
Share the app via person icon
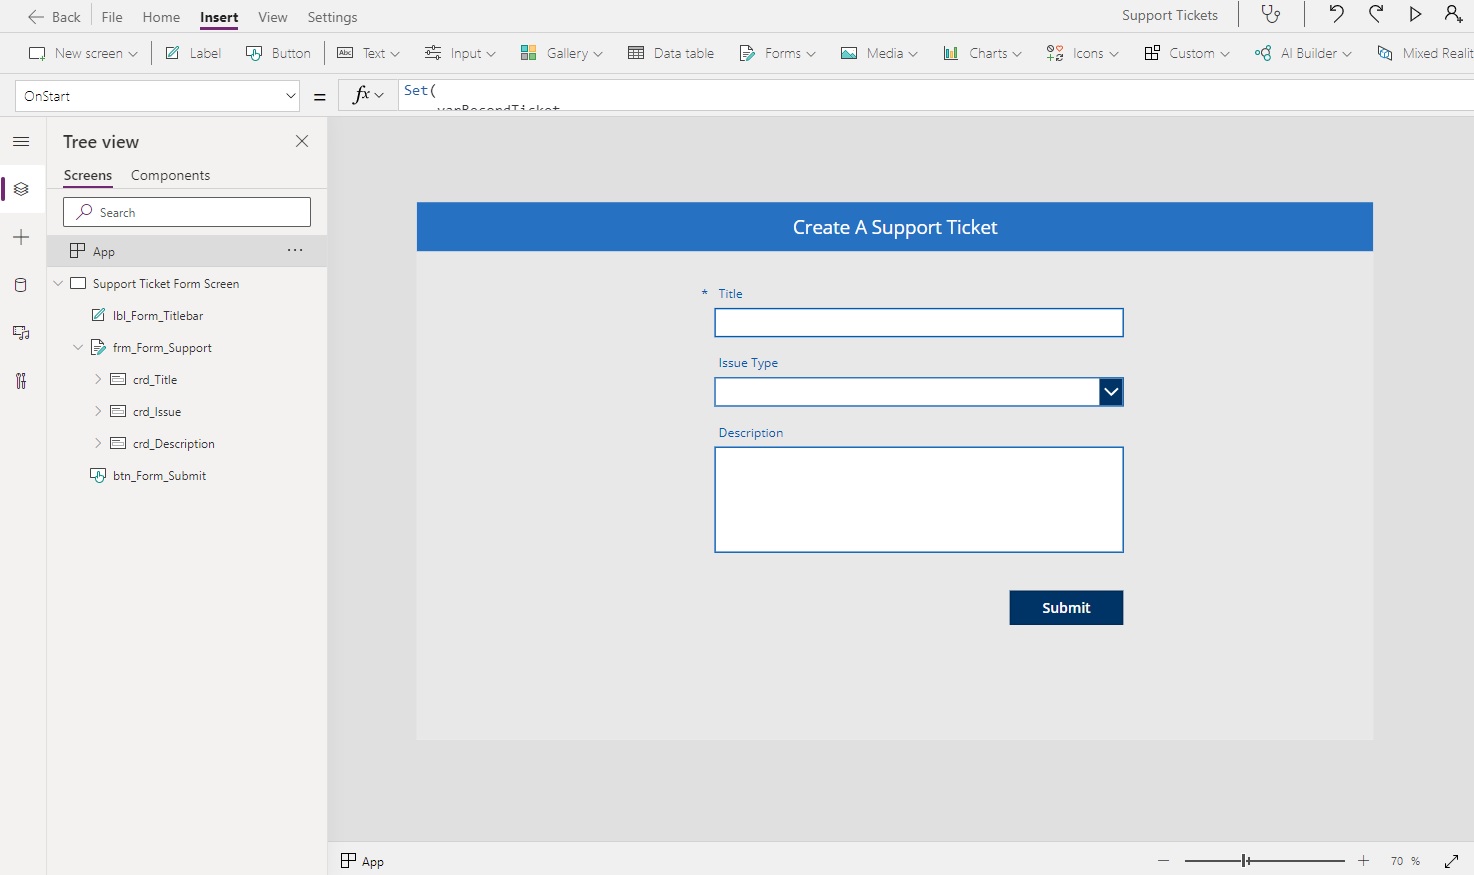pos(1453,15)
